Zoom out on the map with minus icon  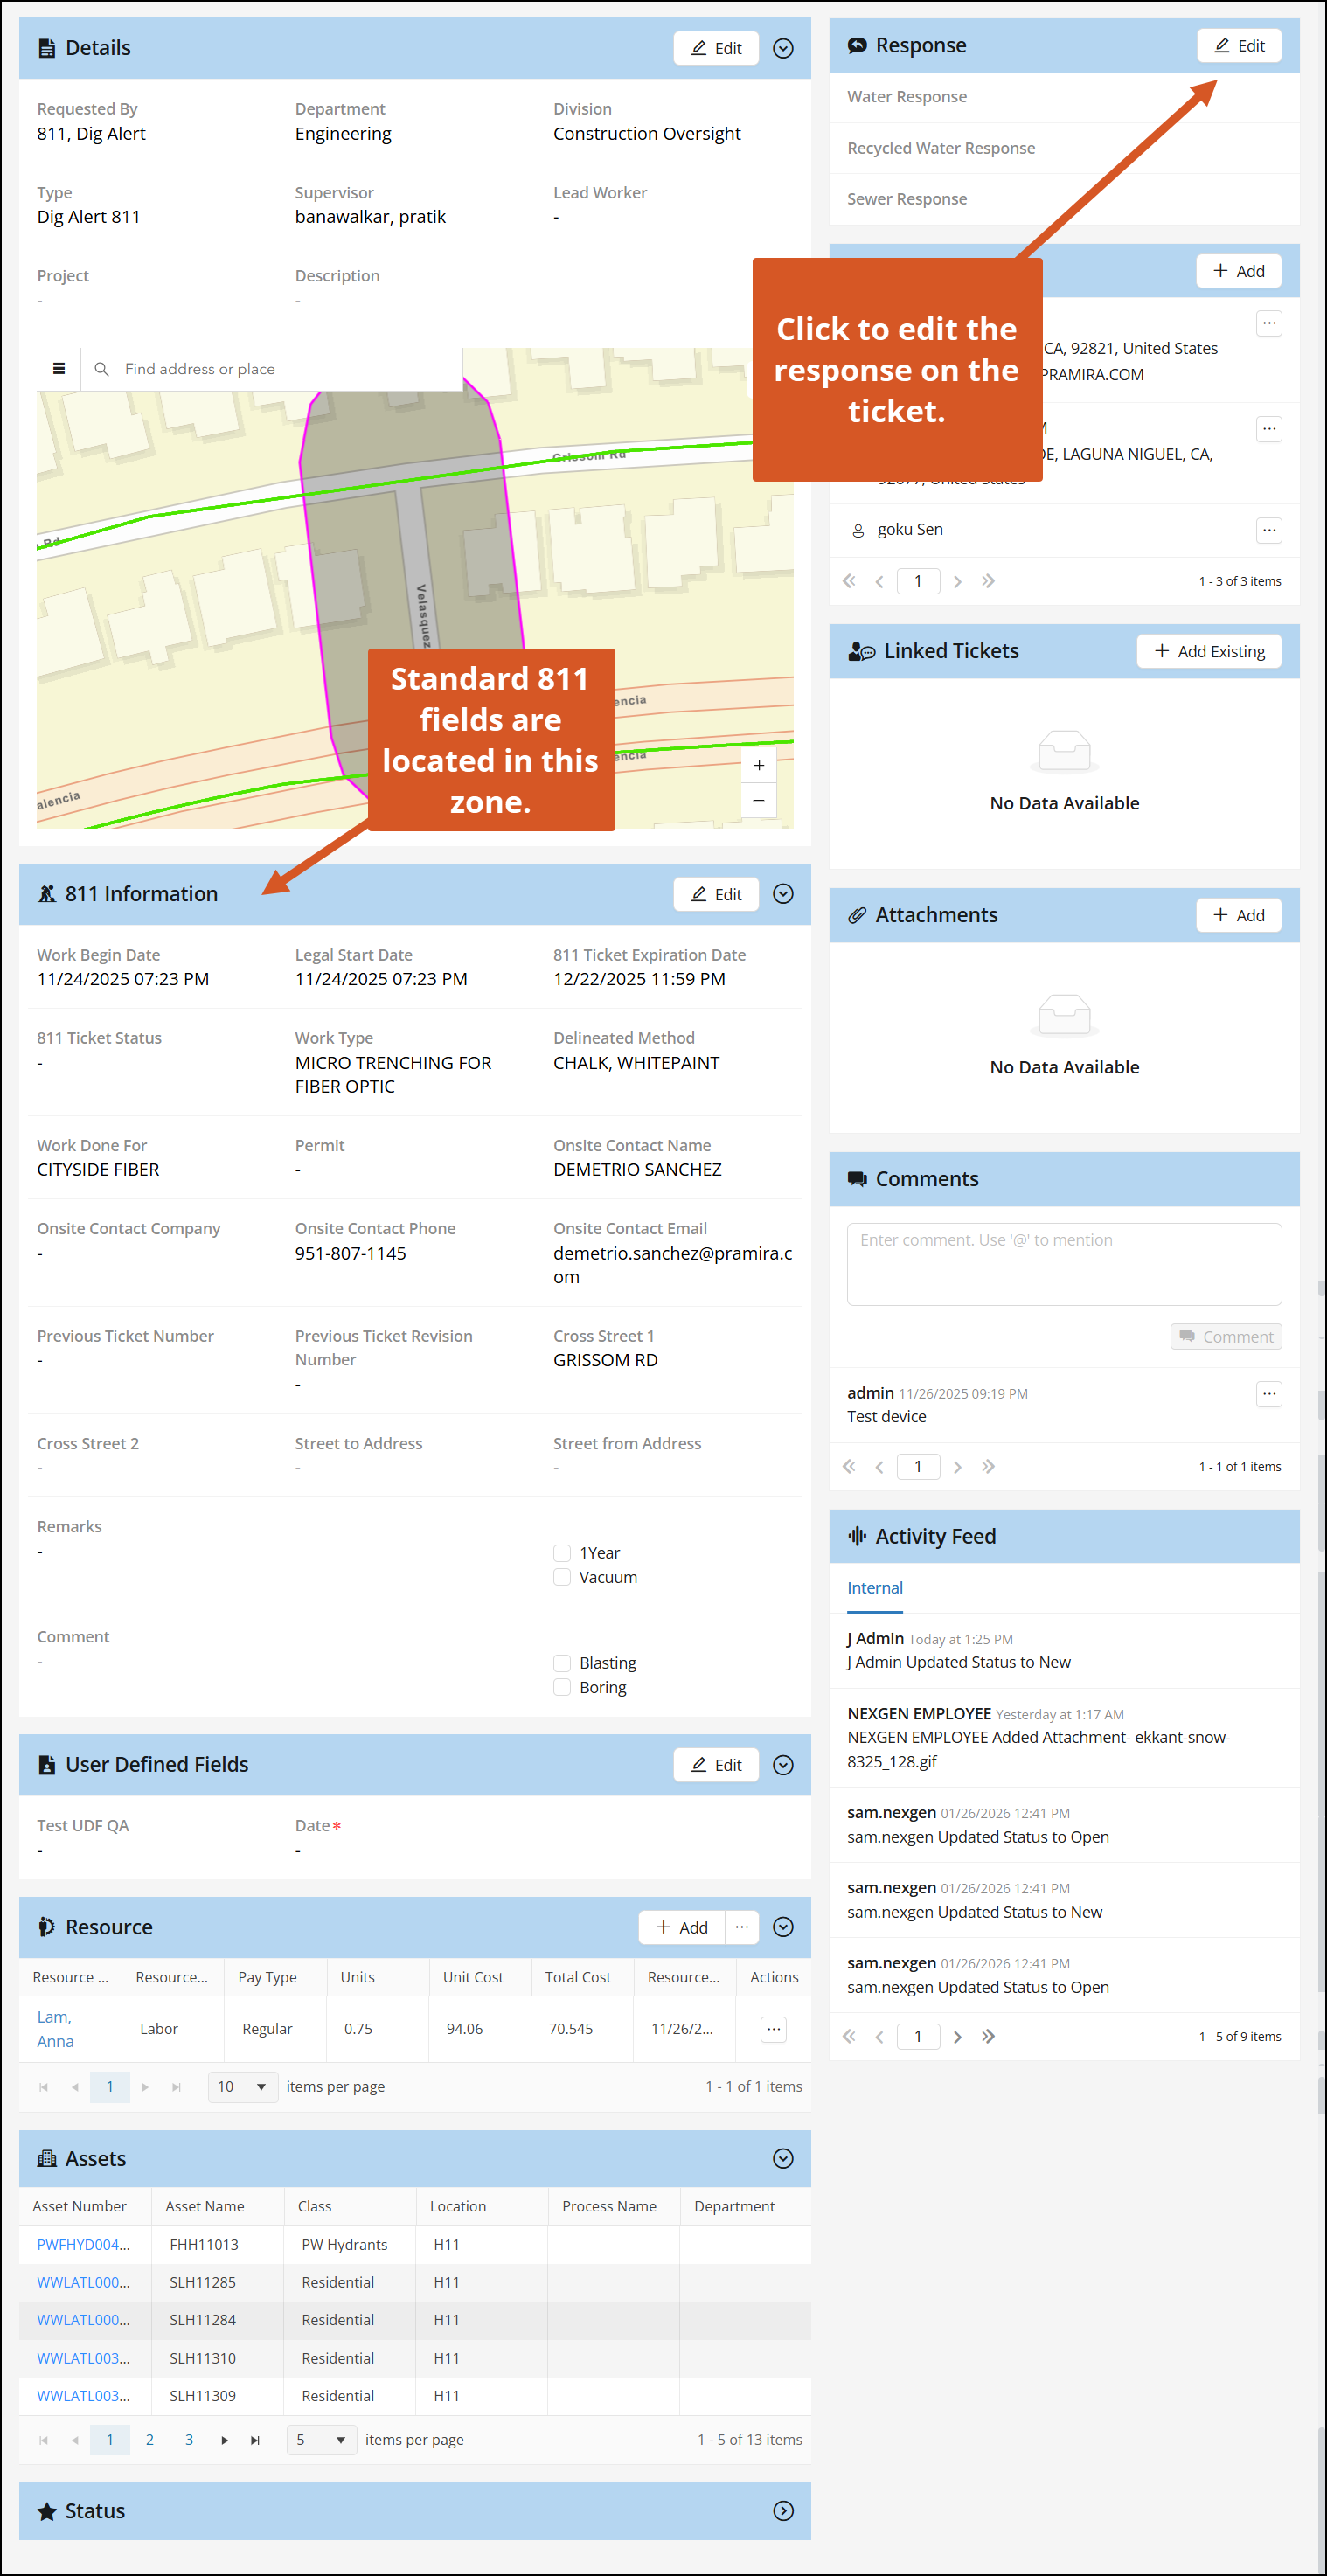click(758, 800)
